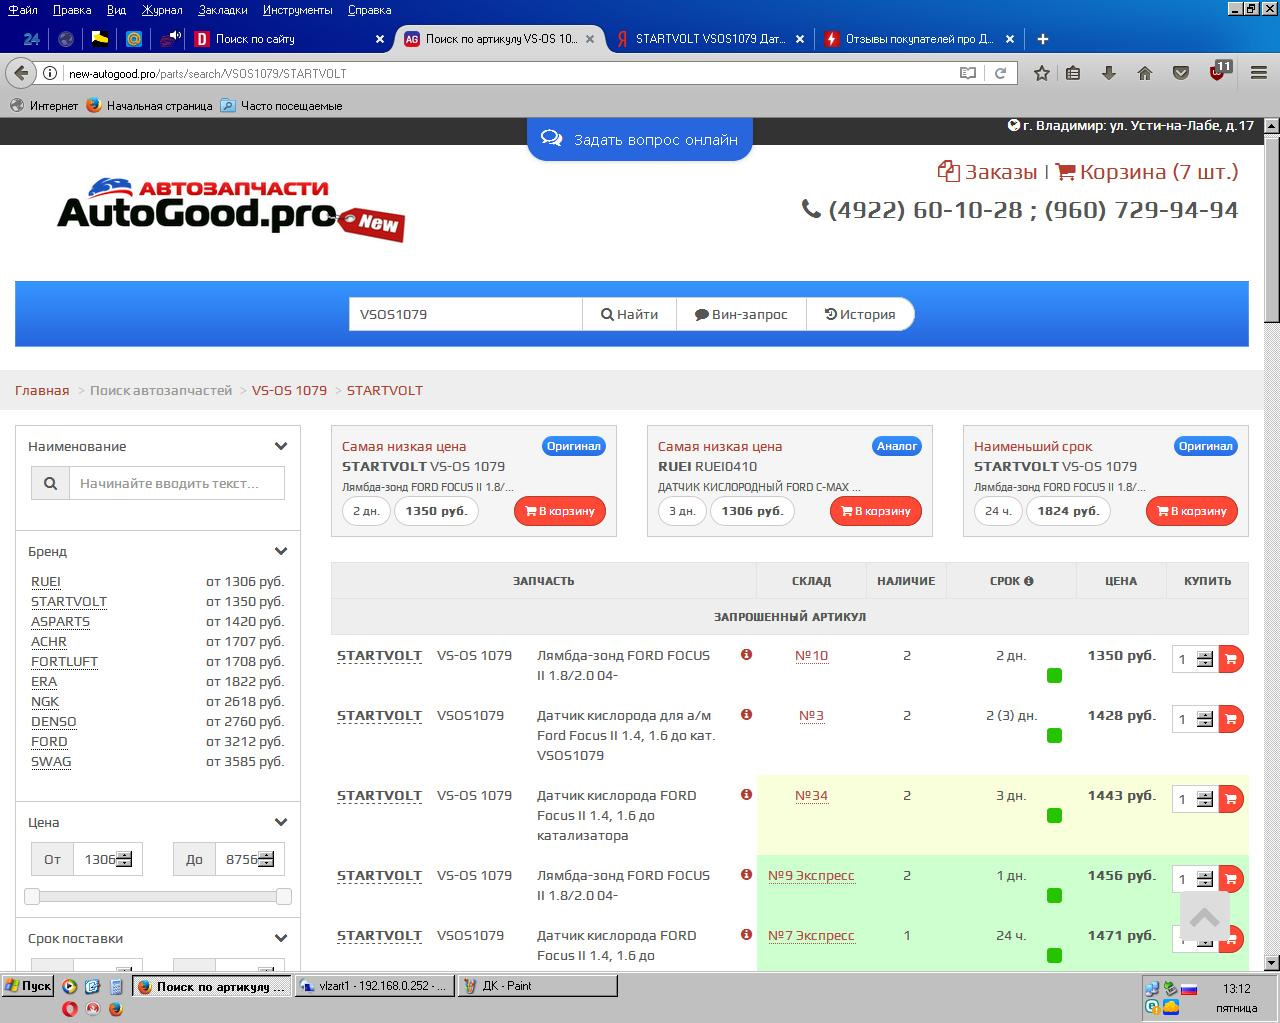Open the extension icon with badge 11

pos(1219,71)
